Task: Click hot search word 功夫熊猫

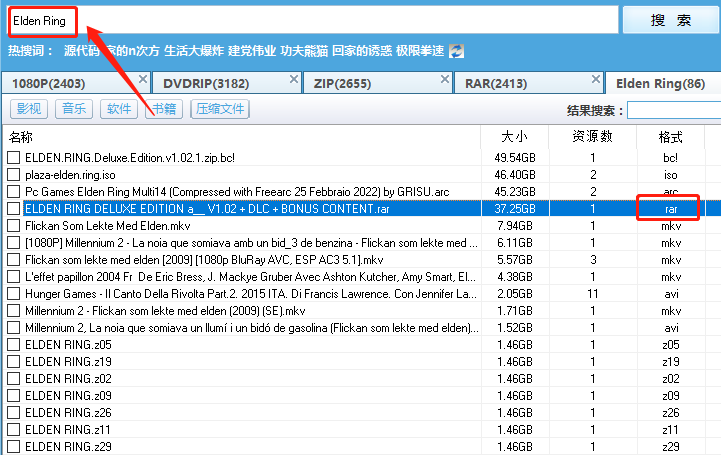Action: 304,51
